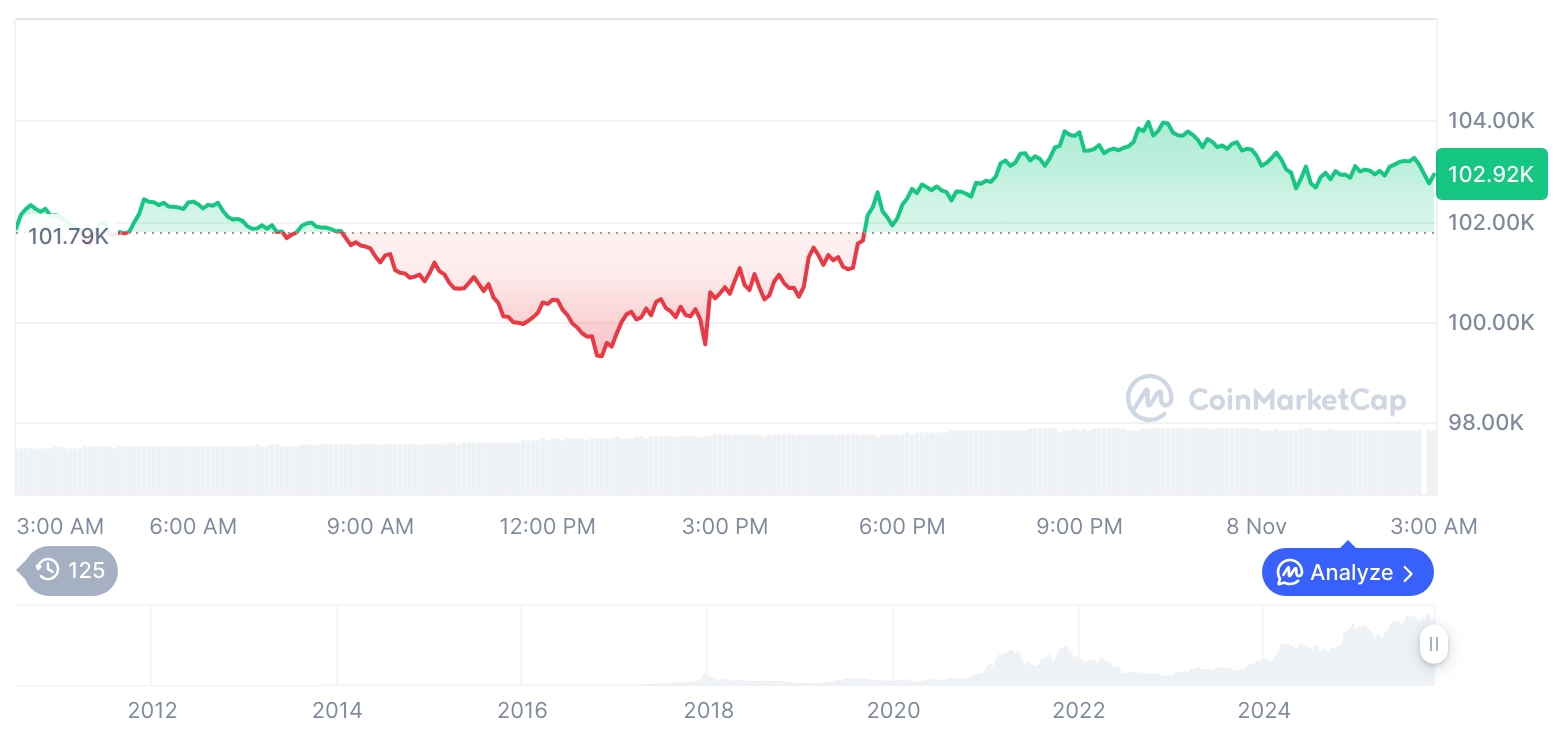Open the Analyze button
This screenshot has height=732, width=1566.
1347,573
